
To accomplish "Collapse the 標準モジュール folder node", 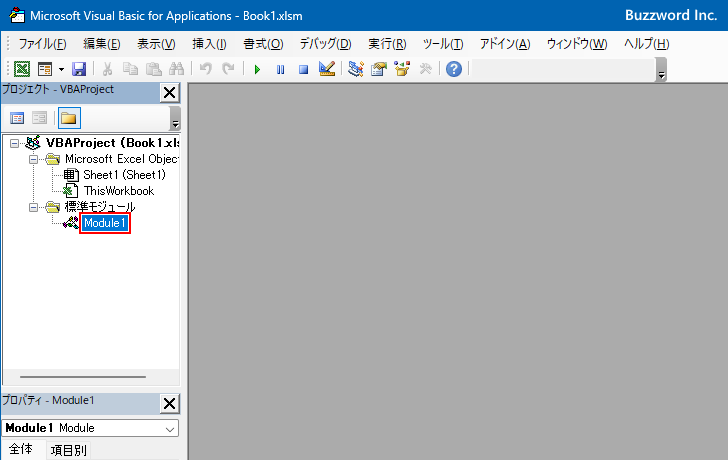I will (x=33, y=207).
